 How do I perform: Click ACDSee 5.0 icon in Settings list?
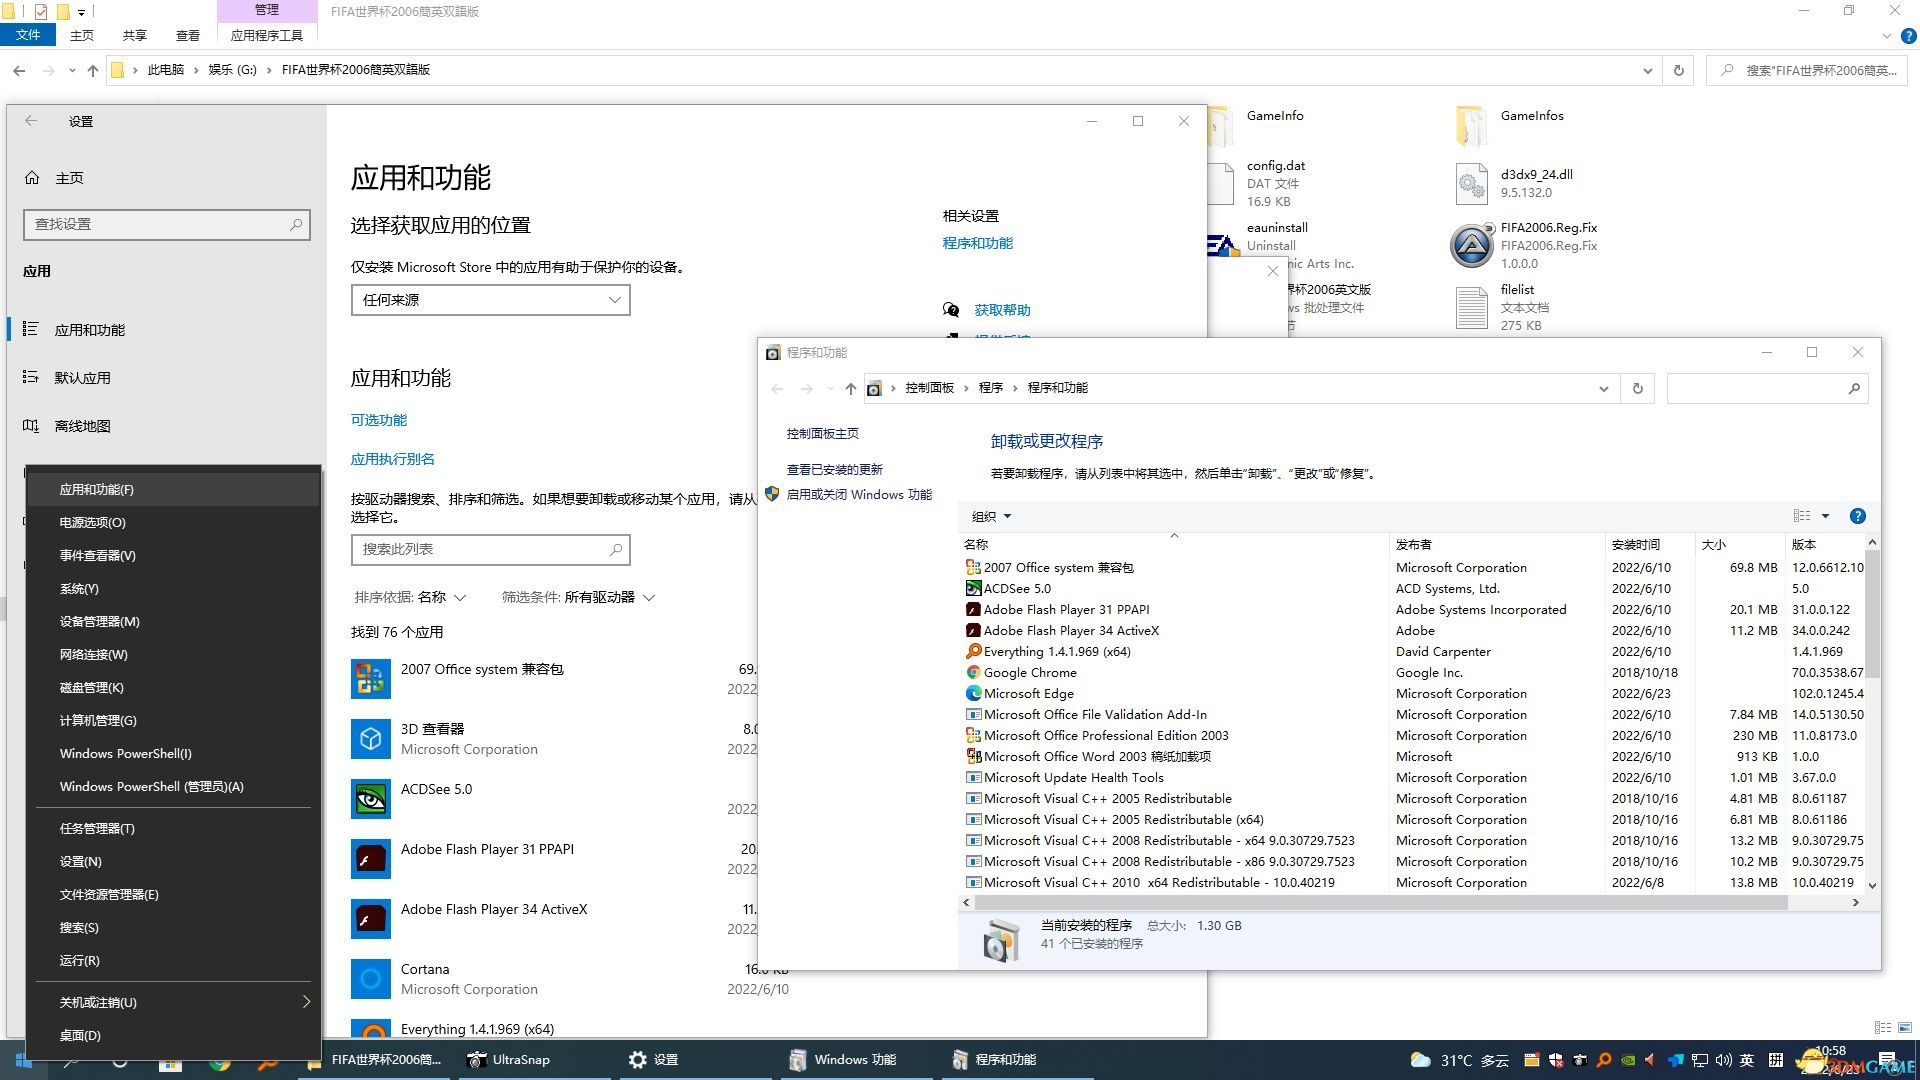point(370,799)
